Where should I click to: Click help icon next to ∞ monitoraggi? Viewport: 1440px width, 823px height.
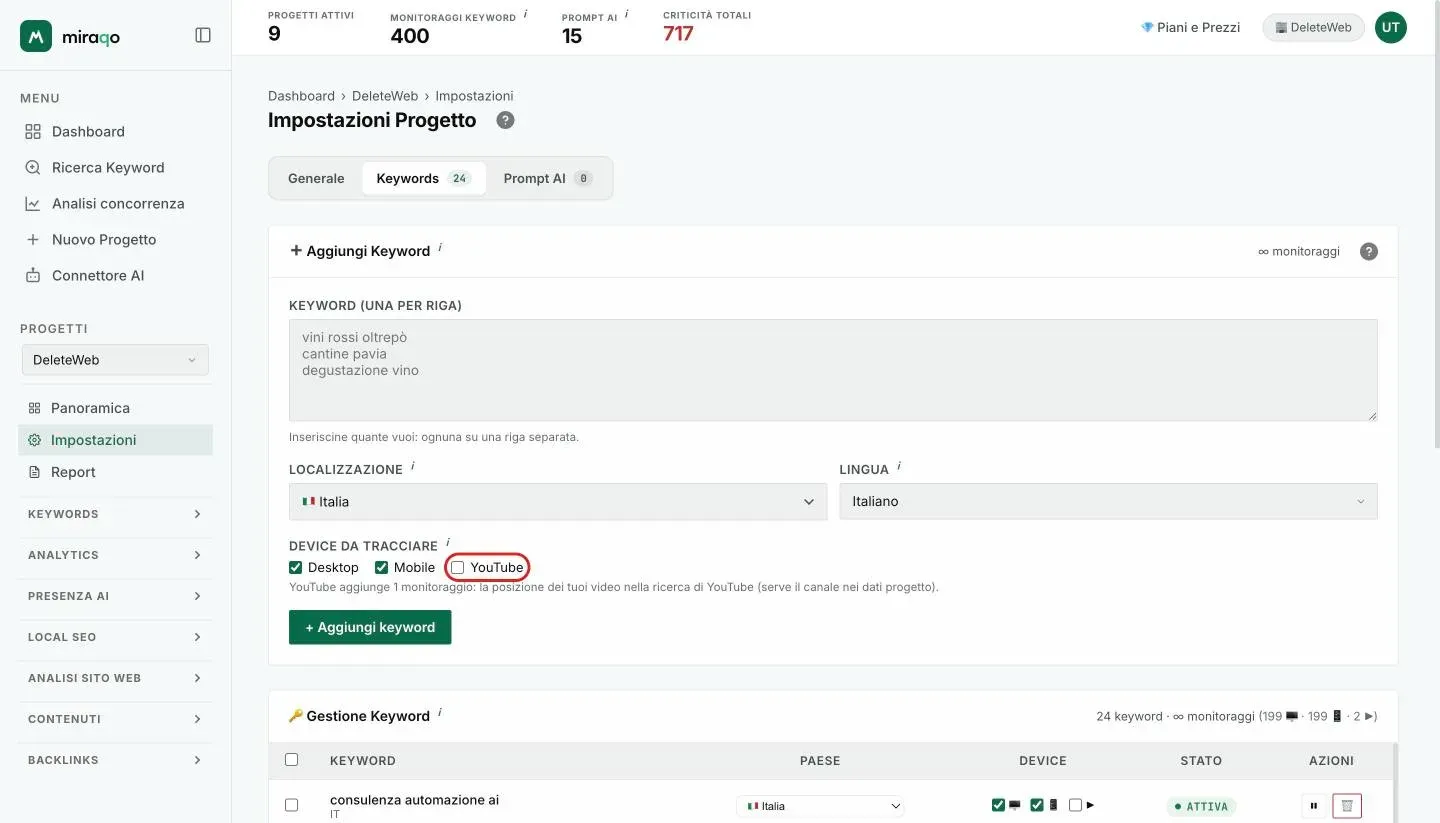pos(1369,251)
